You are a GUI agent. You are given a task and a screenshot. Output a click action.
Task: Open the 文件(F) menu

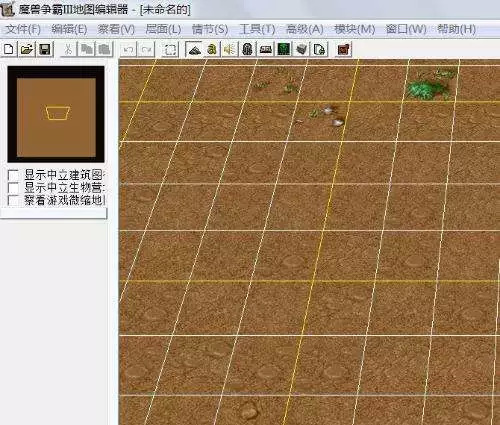click(x=23, y=29)
